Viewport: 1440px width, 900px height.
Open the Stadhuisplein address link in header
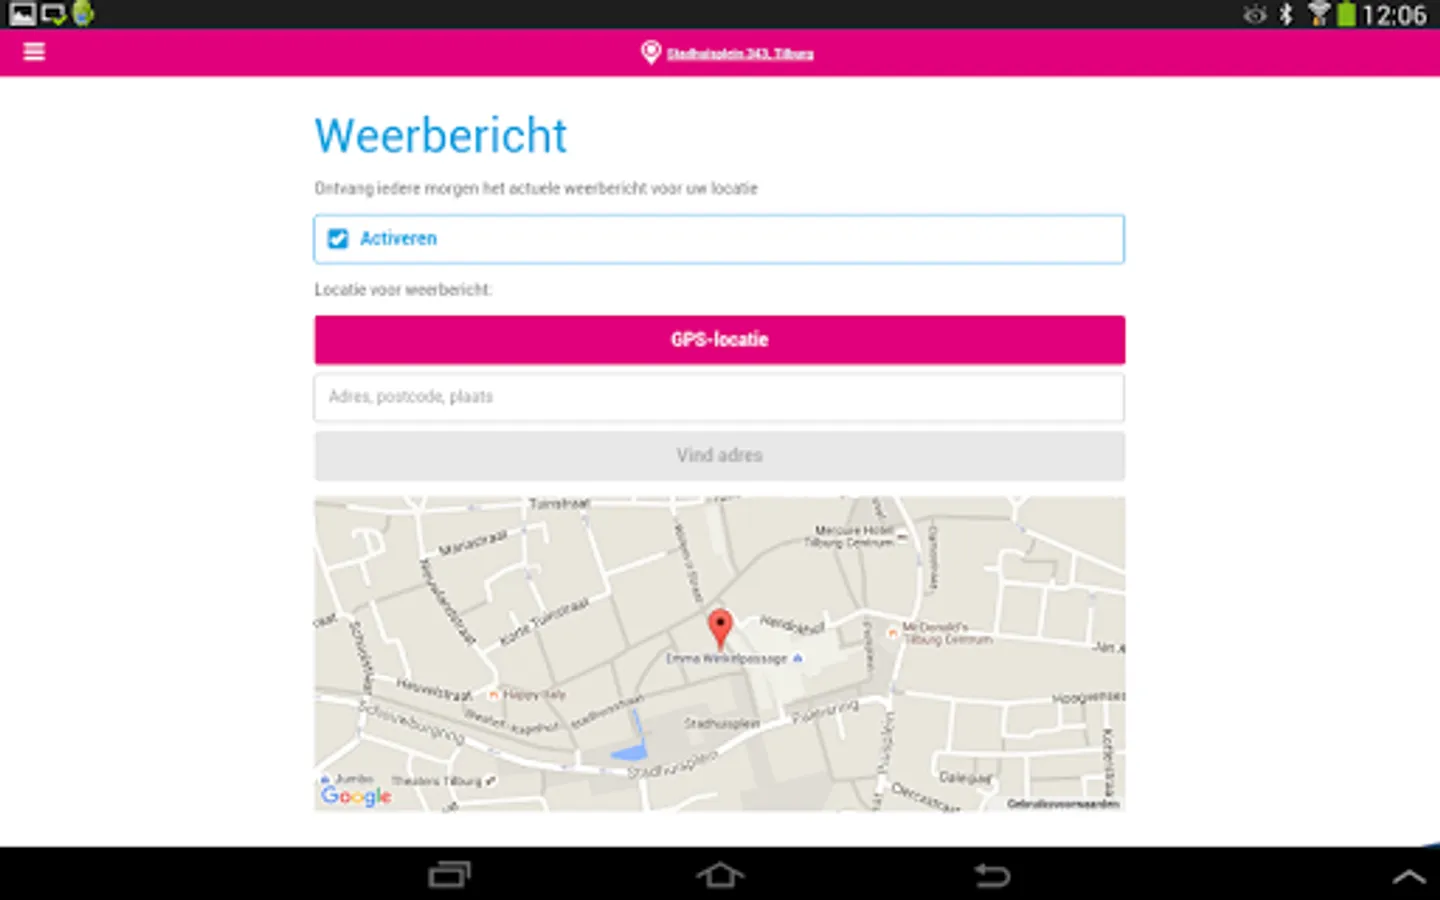740,54
